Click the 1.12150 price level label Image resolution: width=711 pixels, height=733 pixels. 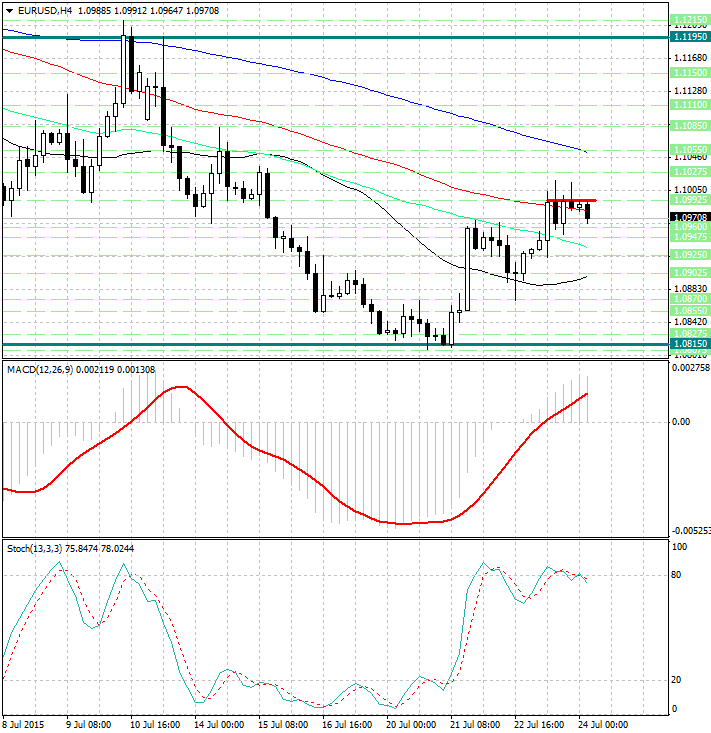pyautogui.click(x=690, y=20)
